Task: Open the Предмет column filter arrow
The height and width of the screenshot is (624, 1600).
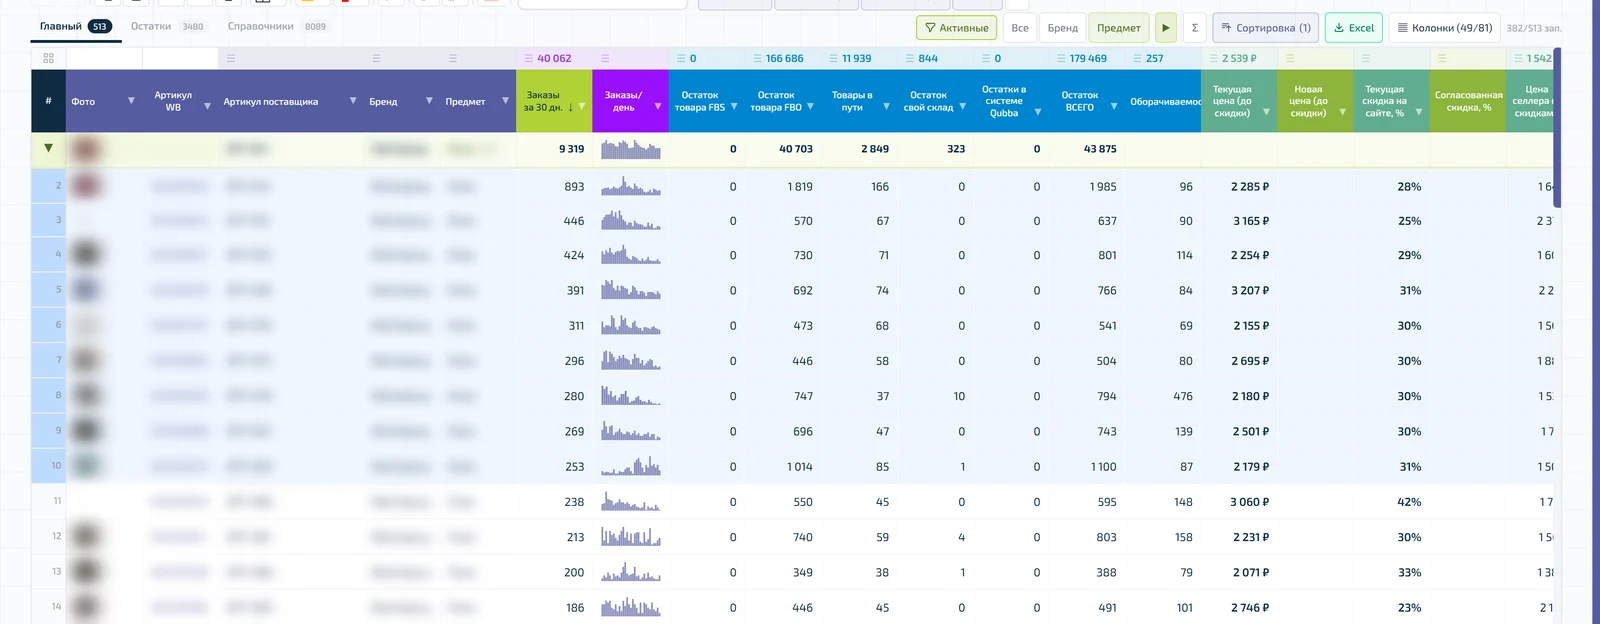Action: [505, 101]
